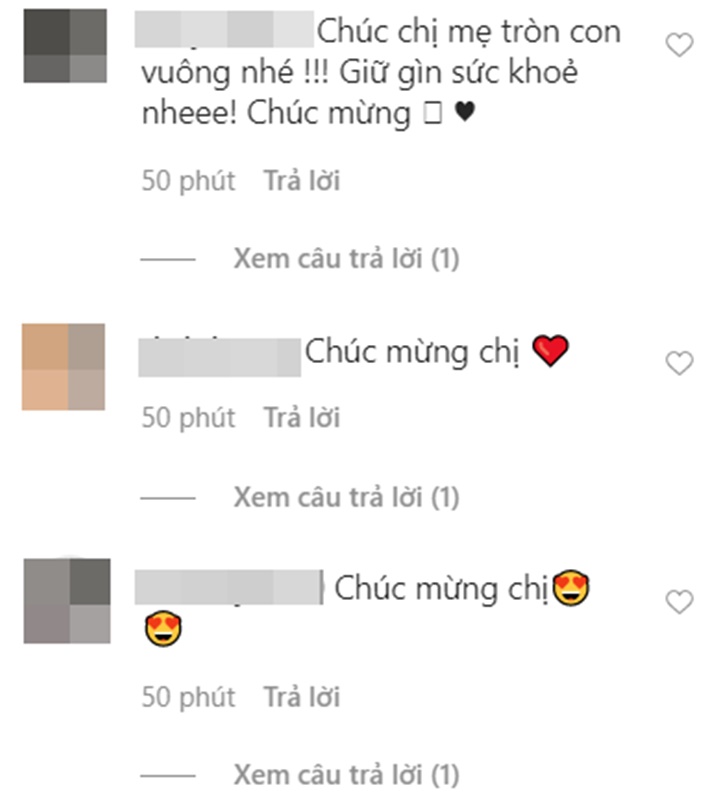This screenshot has width=705, height=807.
Task: Open the blurred username before red heart comment
Action: (x=220, y=357)
